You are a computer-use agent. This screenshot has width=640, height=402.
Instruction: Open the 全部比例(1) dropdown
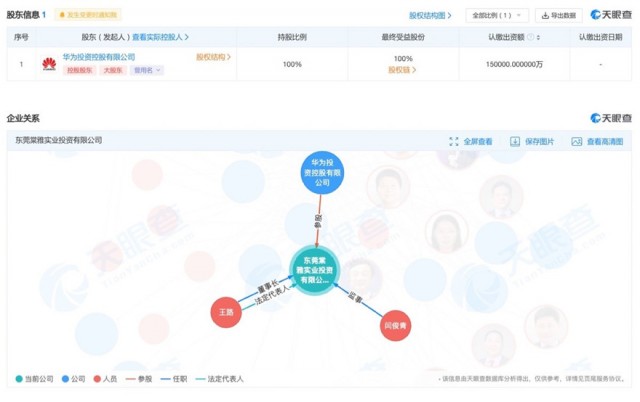coord(497,16)
